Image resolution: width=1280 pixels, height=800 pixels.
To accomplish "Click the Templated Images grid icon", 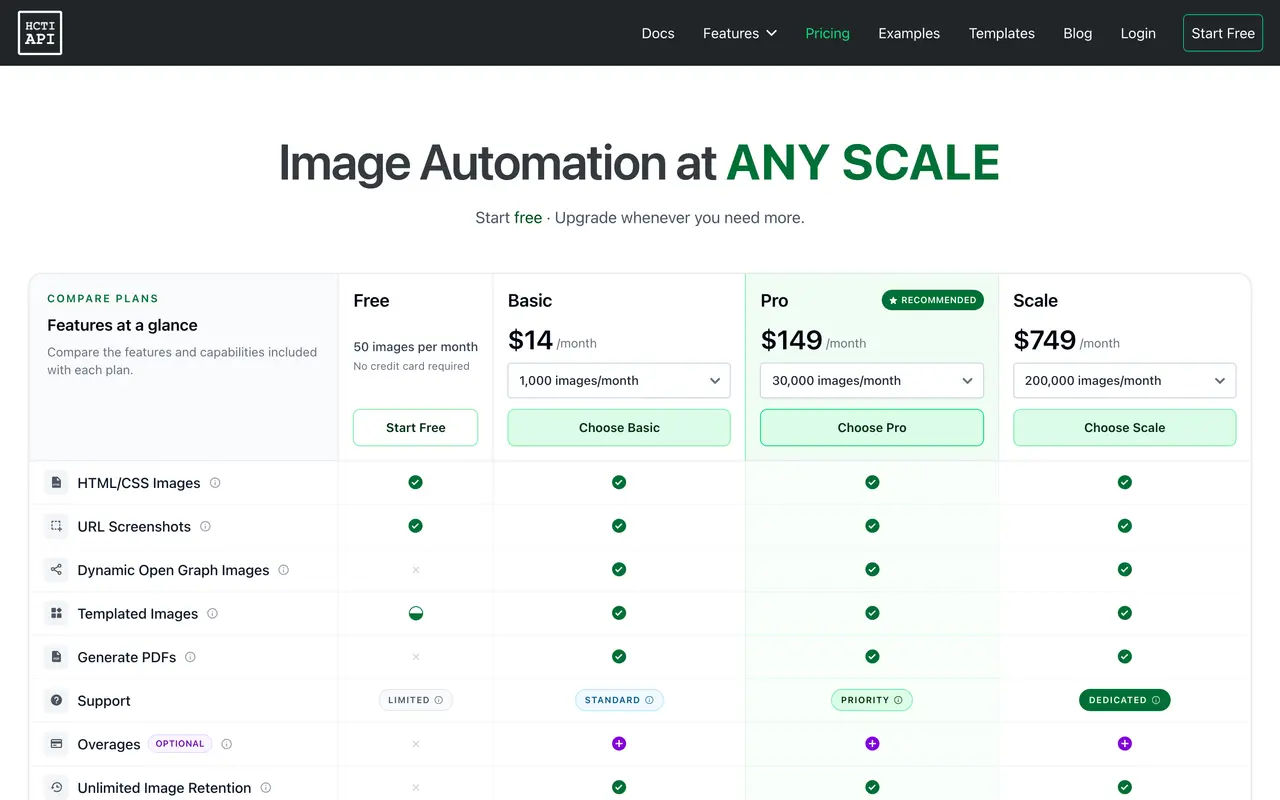I will click(56, 613).
